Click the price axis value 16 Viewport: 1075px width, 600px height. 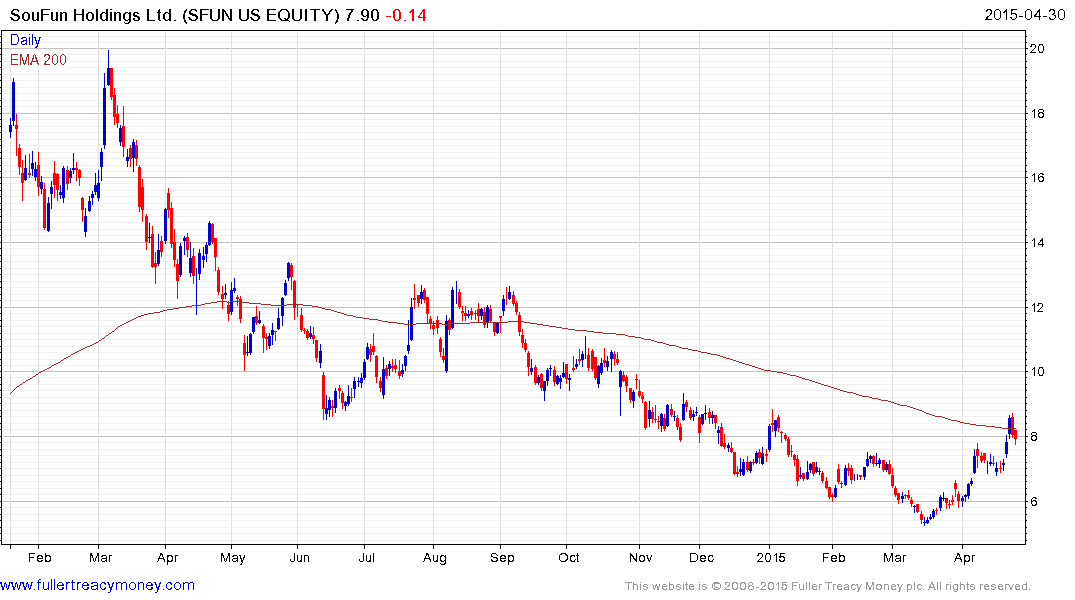click(1037, 178)
